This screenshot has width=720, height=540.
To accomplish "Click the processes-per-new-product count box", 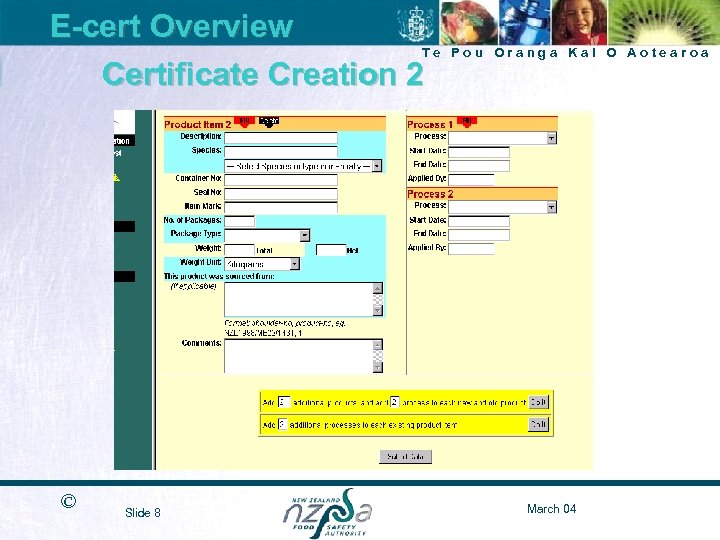I will coord(394,402).
